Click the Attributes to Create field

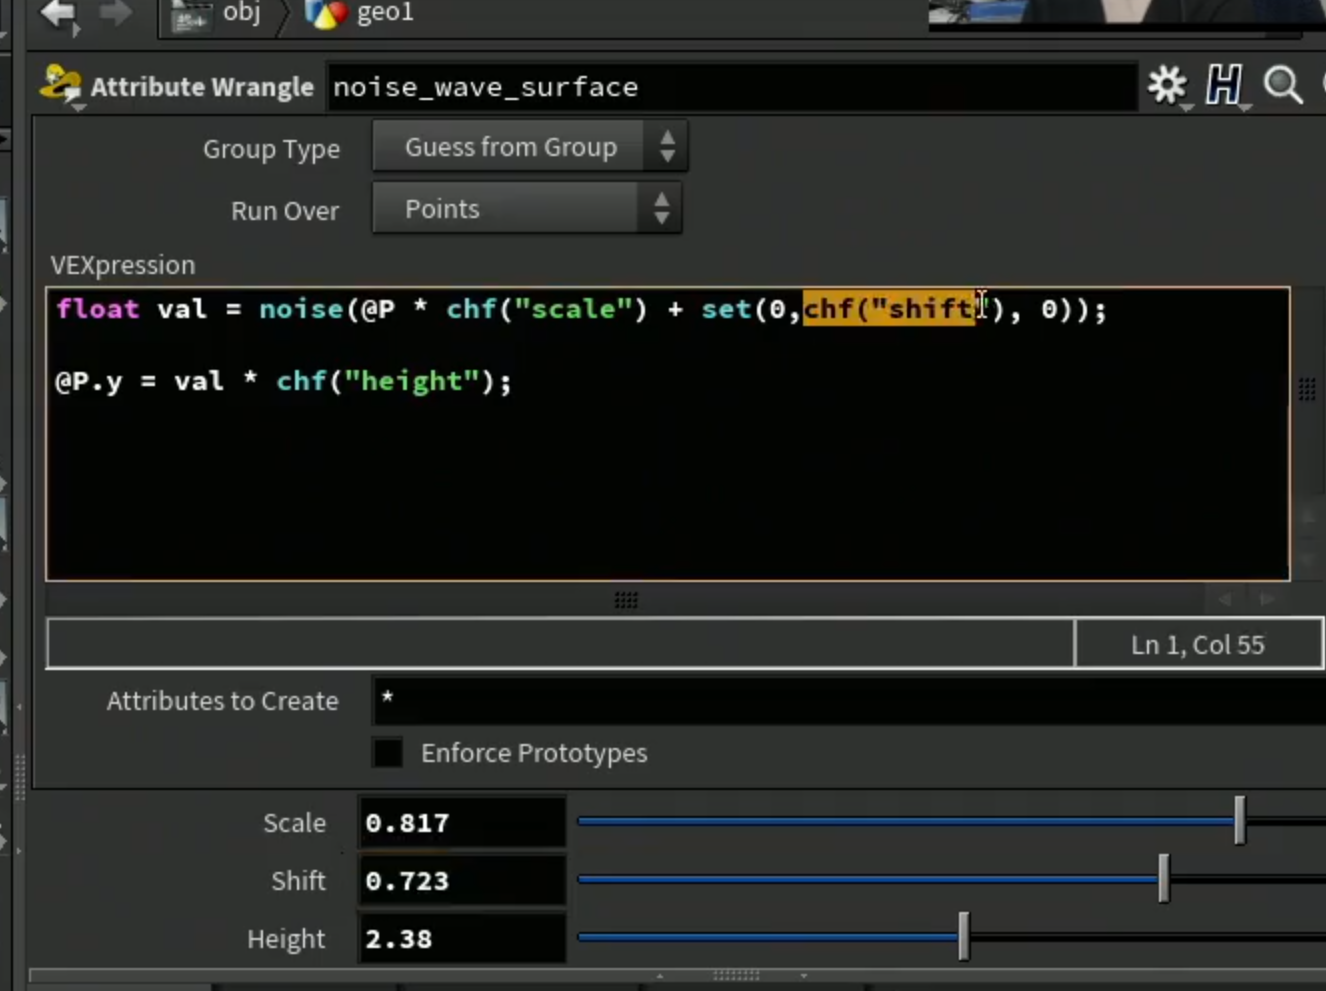(849, 699)
